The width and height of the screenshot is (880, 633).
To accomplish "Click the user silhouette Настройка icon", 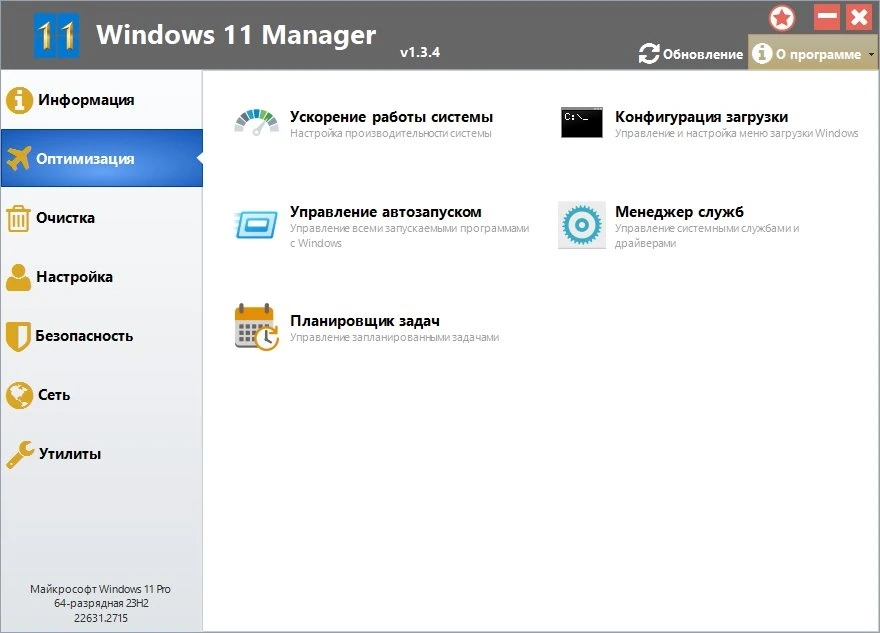I will 19,277.
